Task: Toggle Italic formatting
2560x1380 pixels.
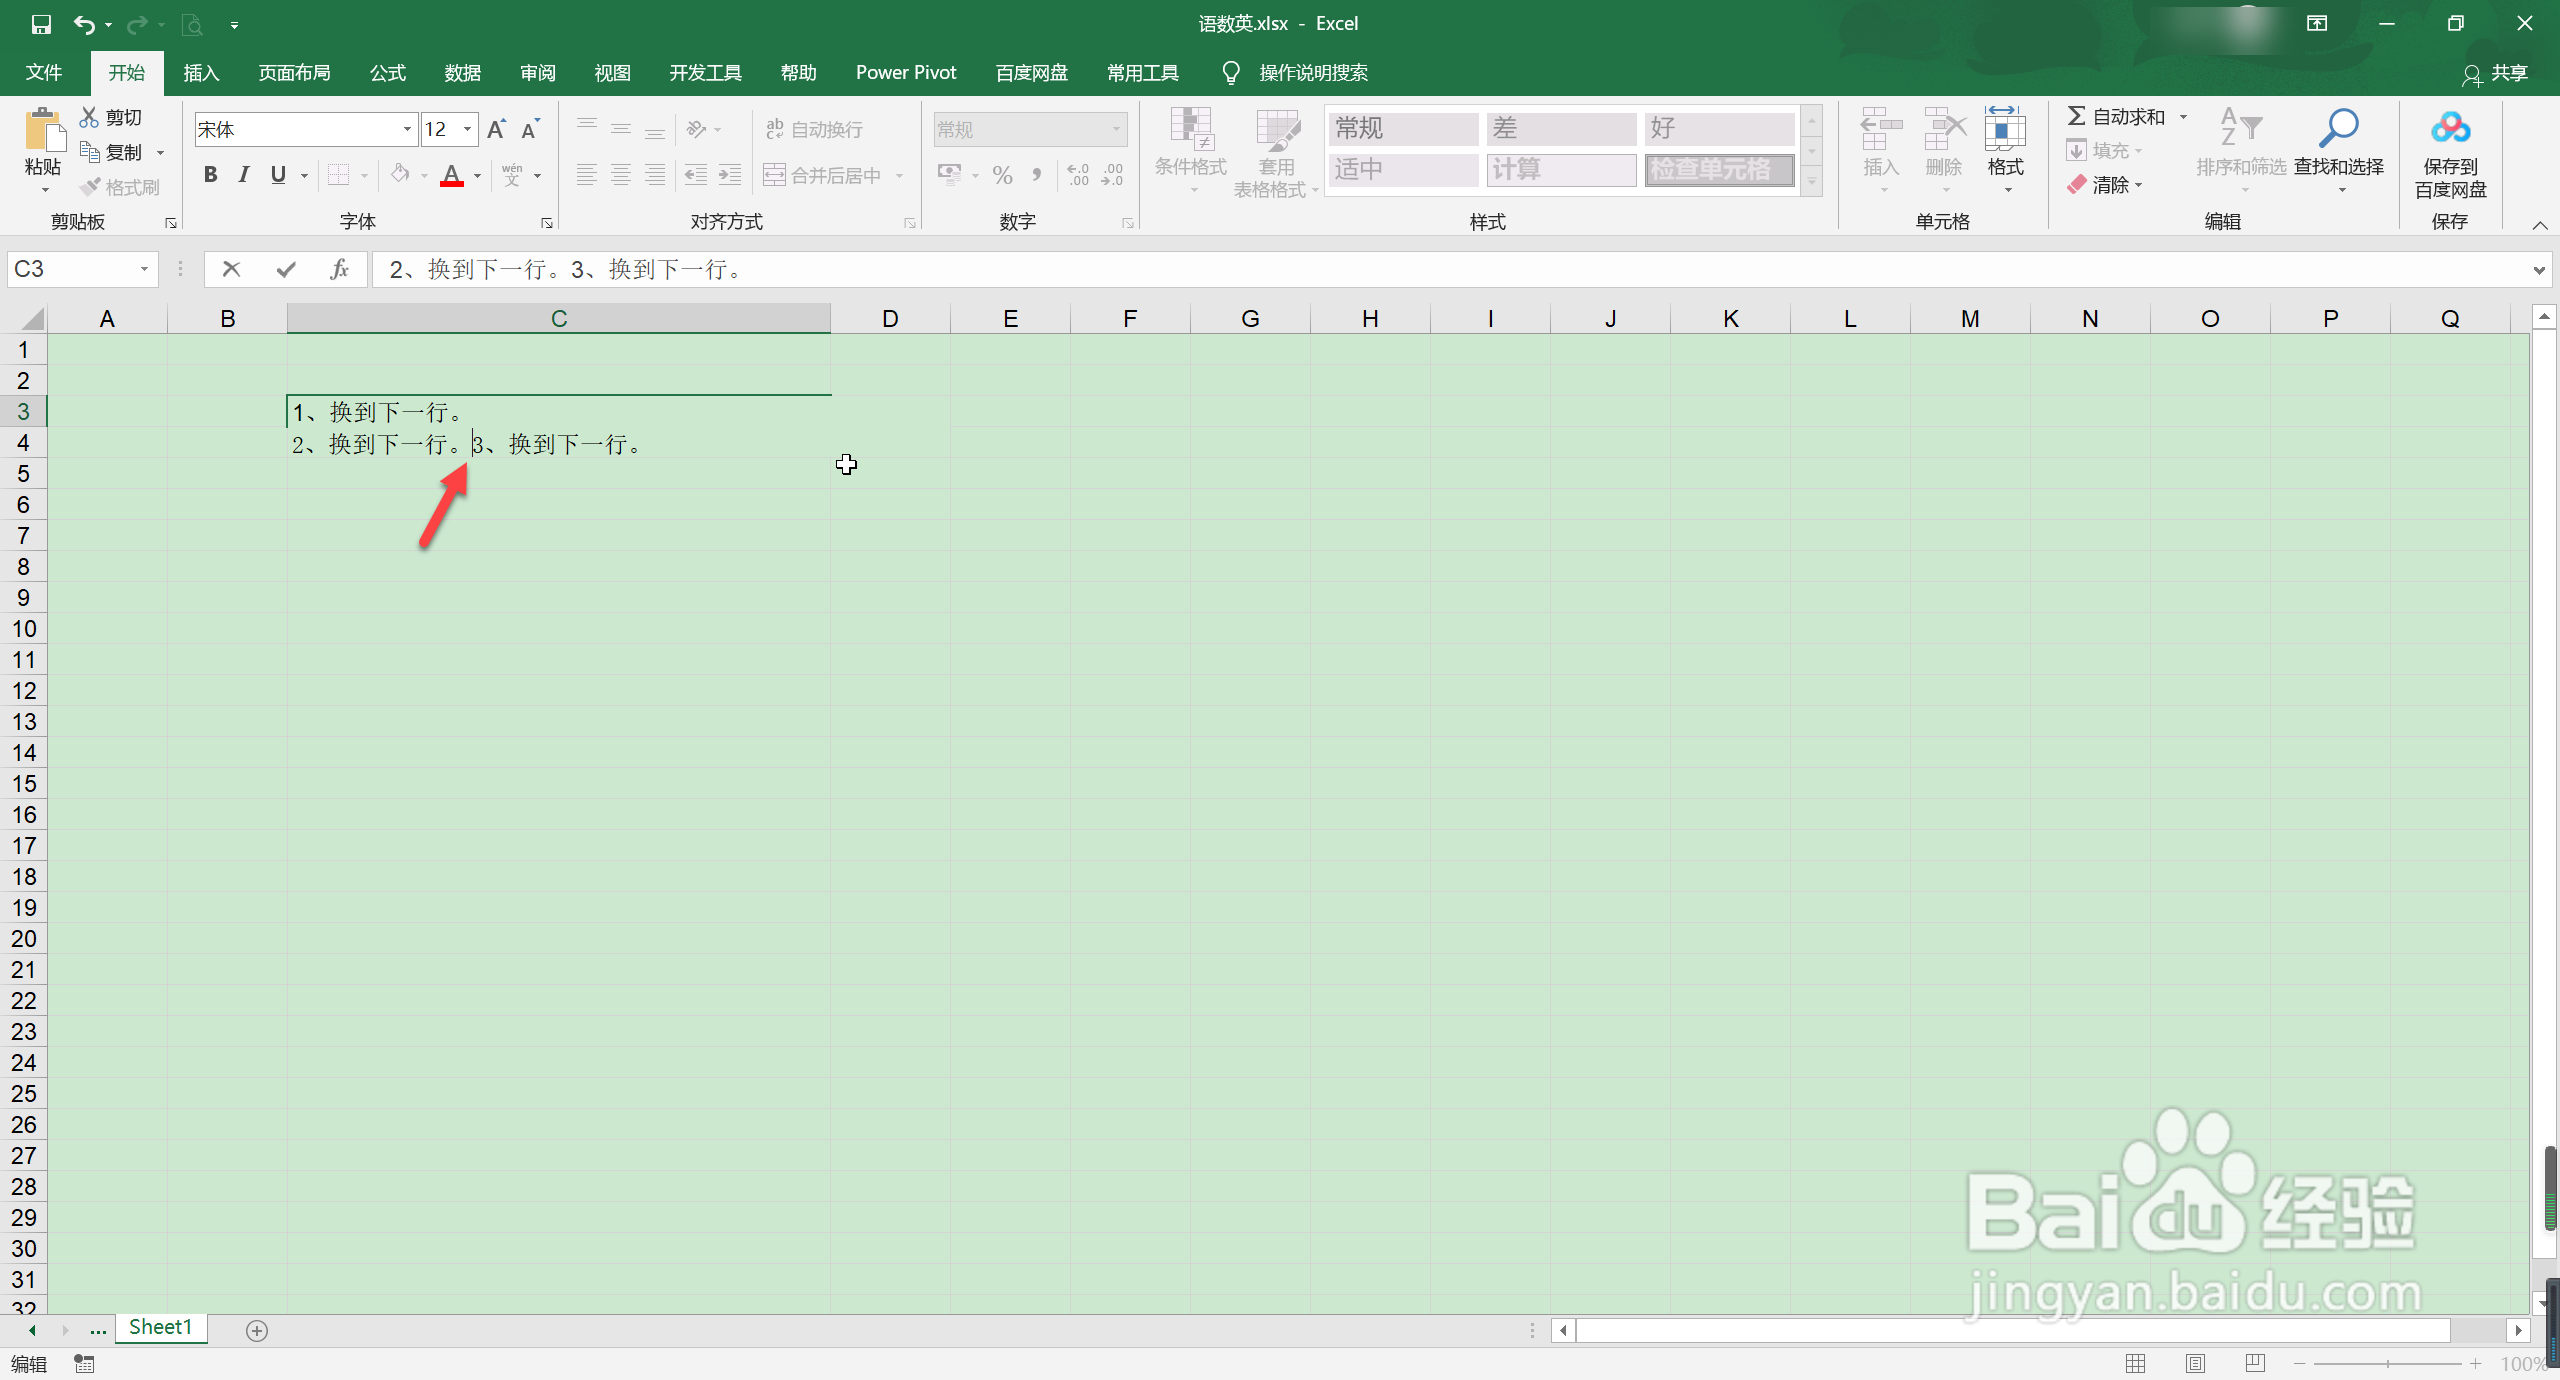Action: pos(244,175)
